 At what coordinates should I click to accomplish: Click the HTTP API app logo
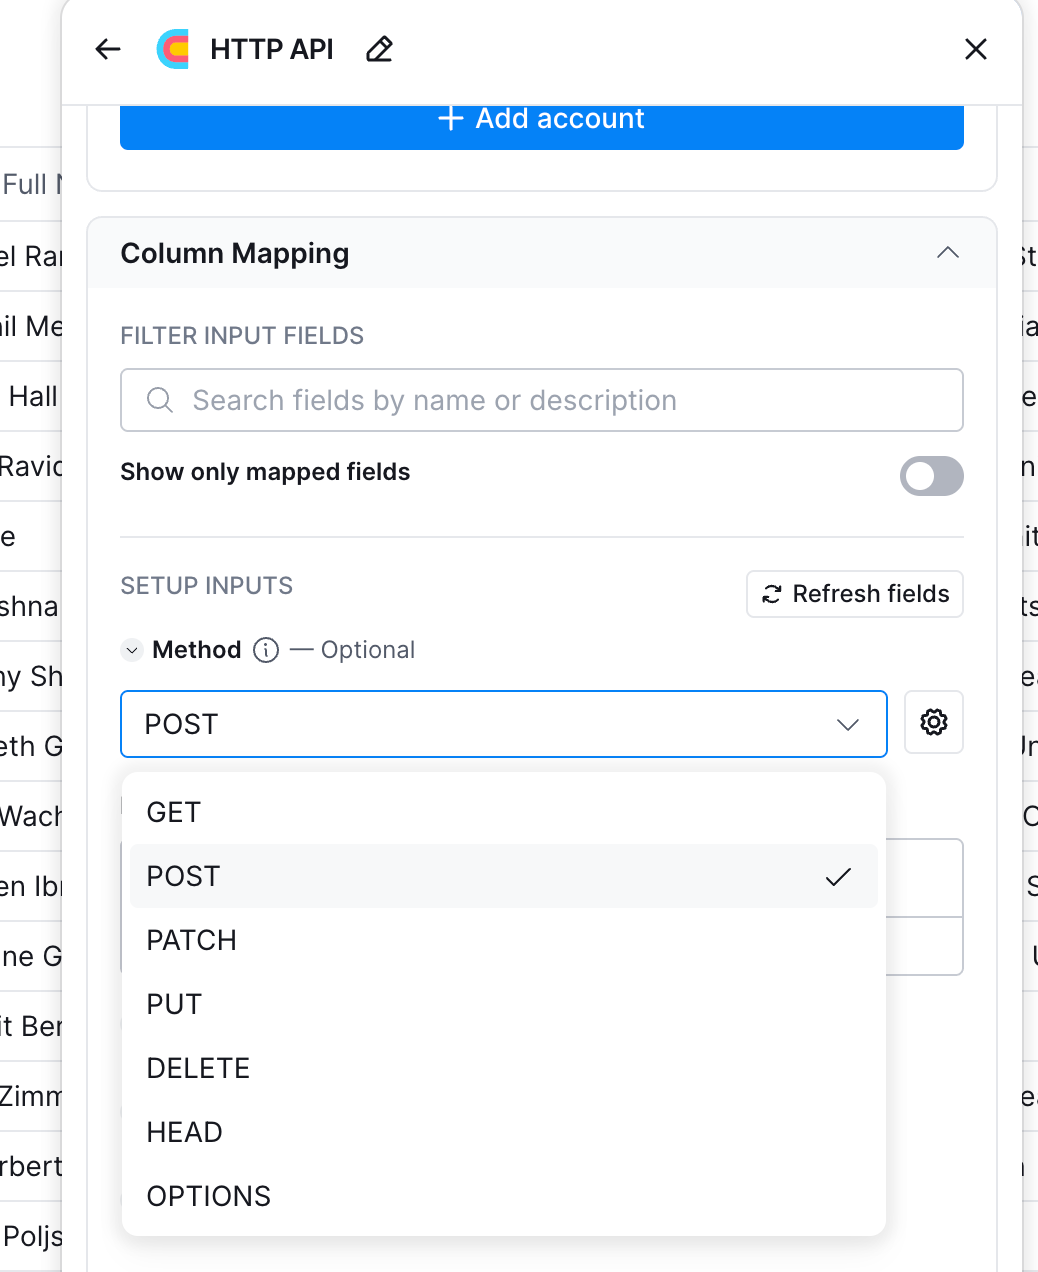[173, 49]
